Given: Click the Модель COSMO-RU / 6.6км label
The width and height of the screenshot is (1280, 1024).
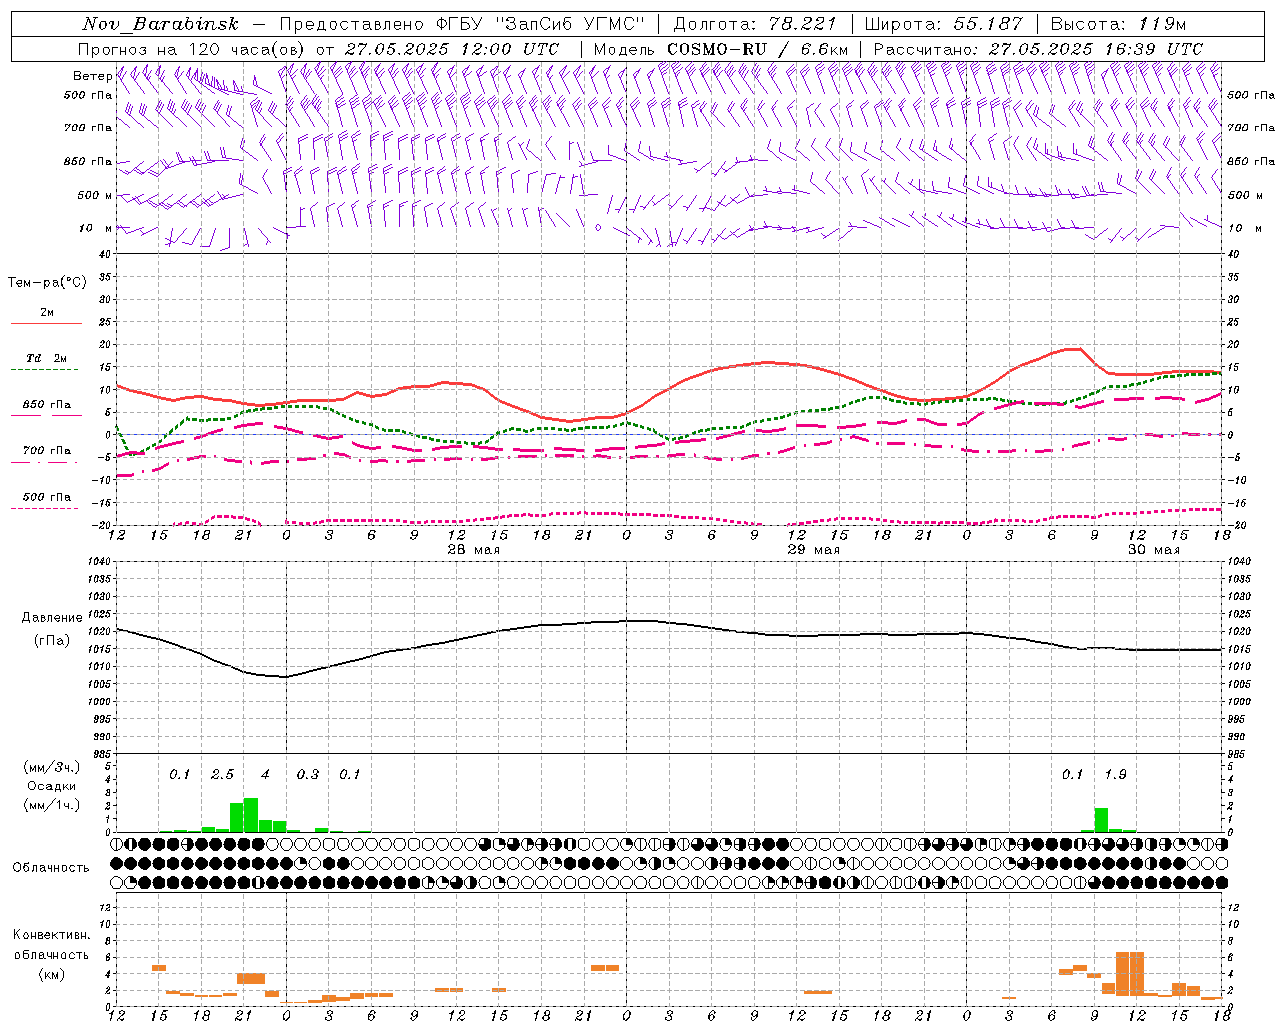Looking at the screenshot, I should coord(721,49).
